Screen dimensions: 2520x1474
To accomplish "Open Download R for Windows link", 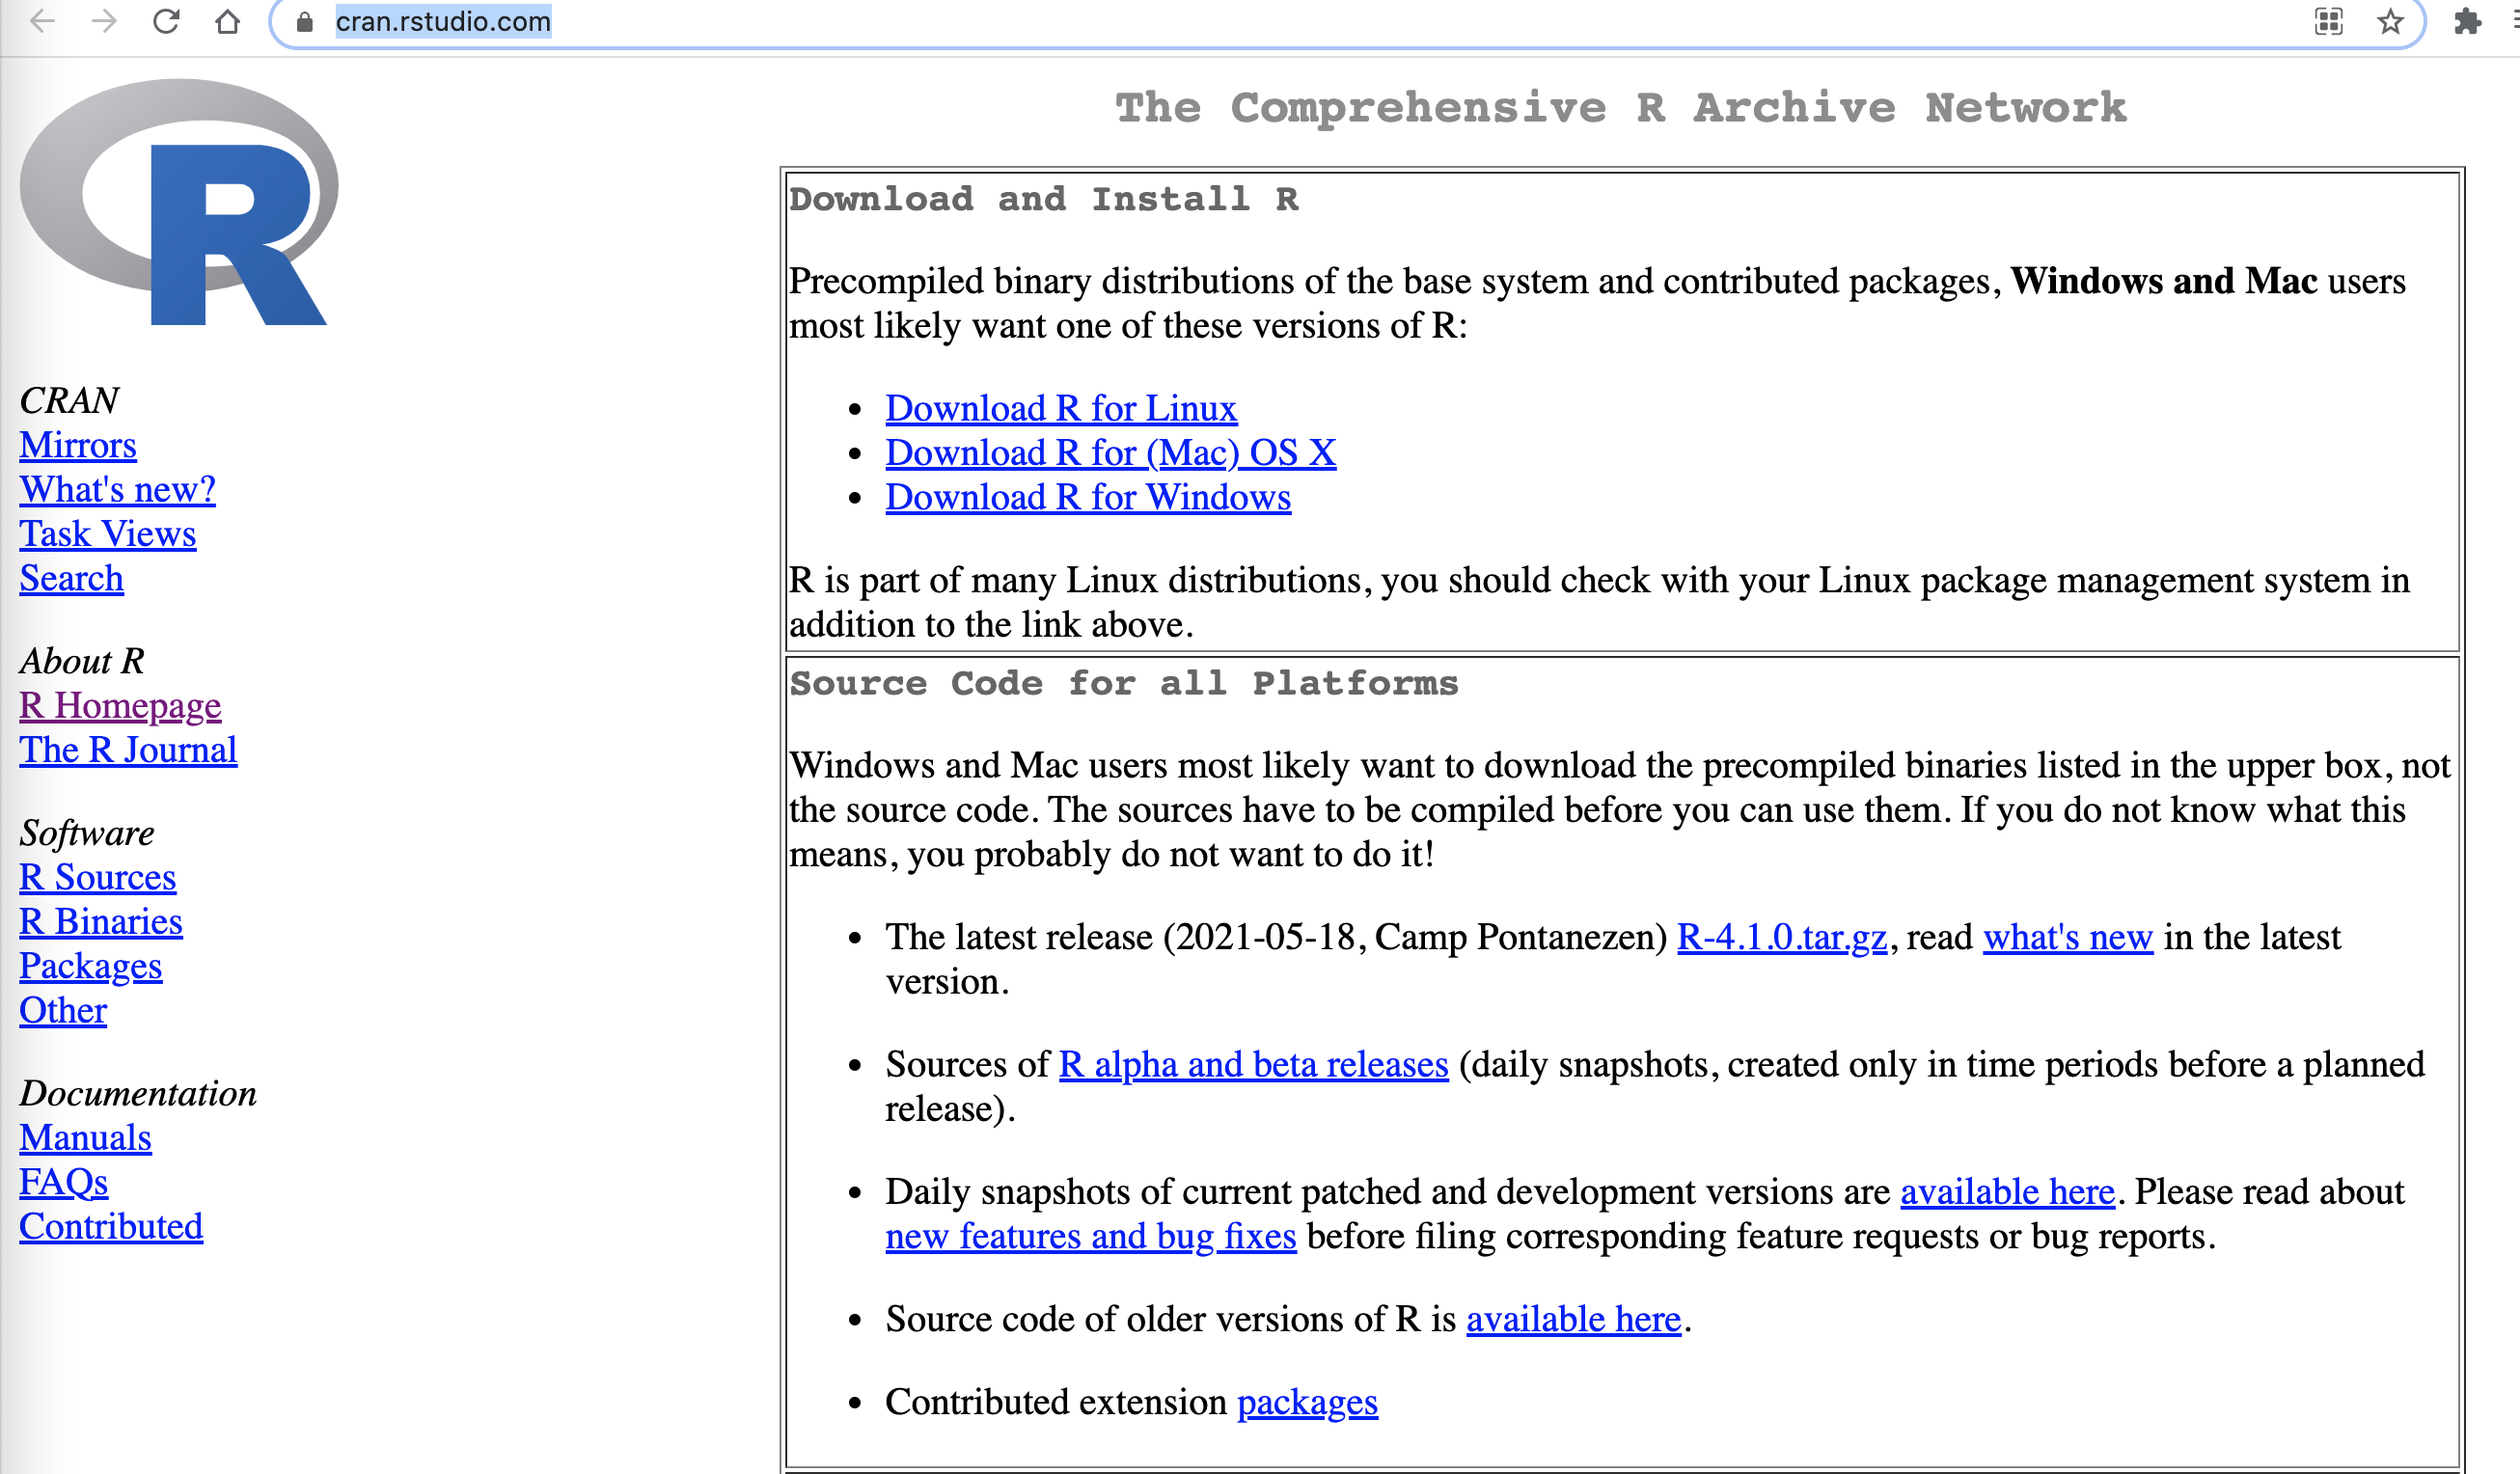I will point(1087,497).
